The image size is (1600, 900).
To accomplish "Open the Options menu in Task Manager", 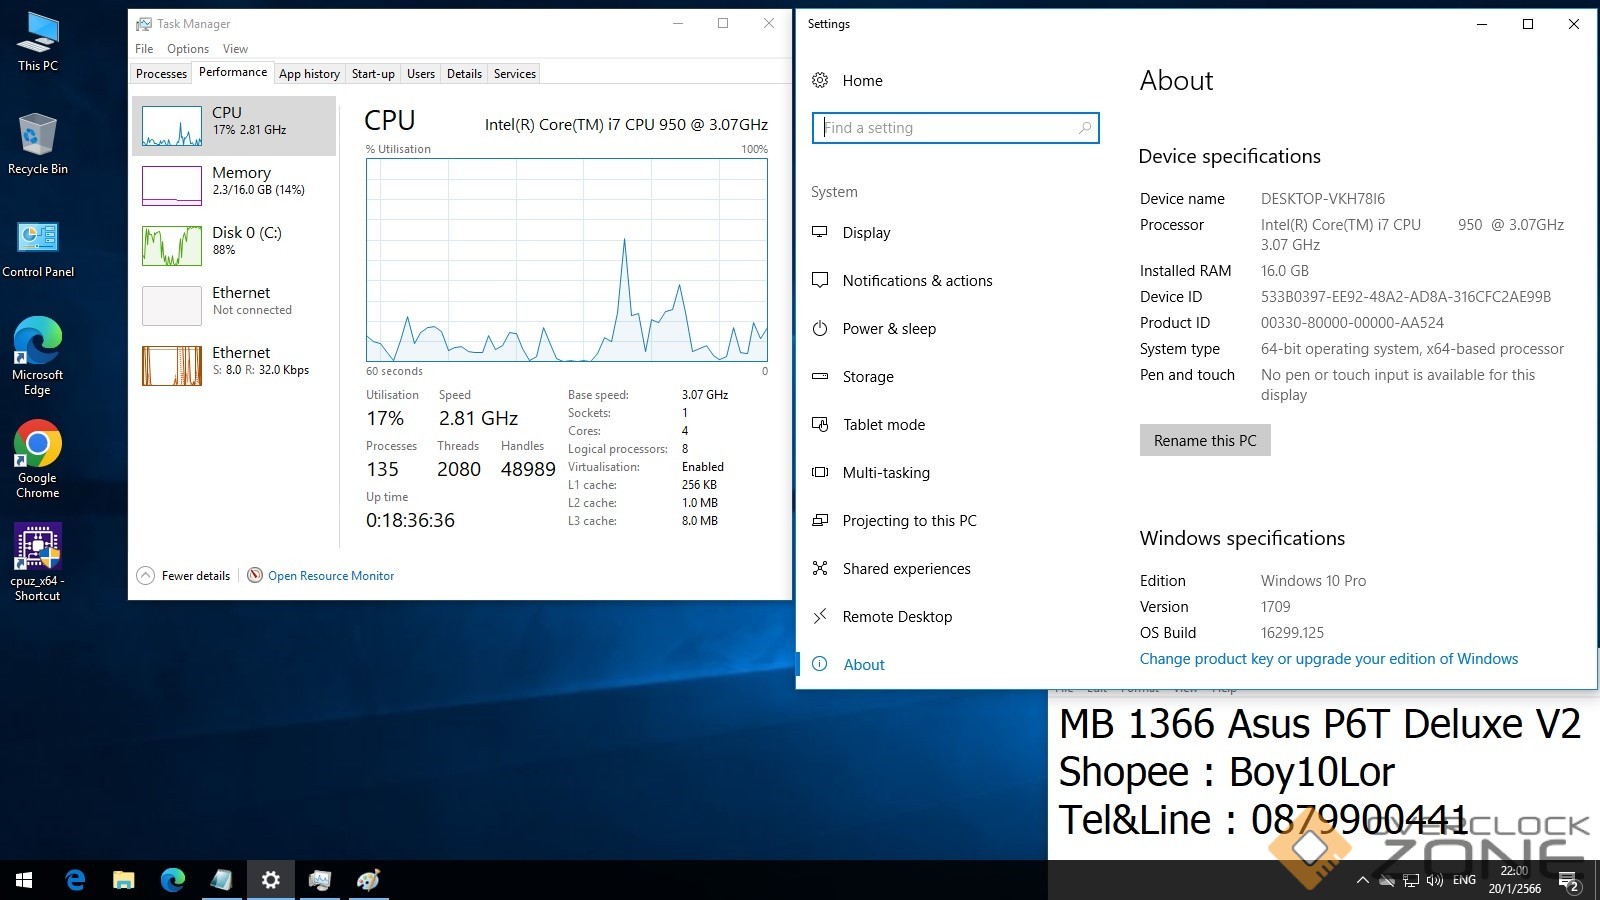I will [188, 49].
